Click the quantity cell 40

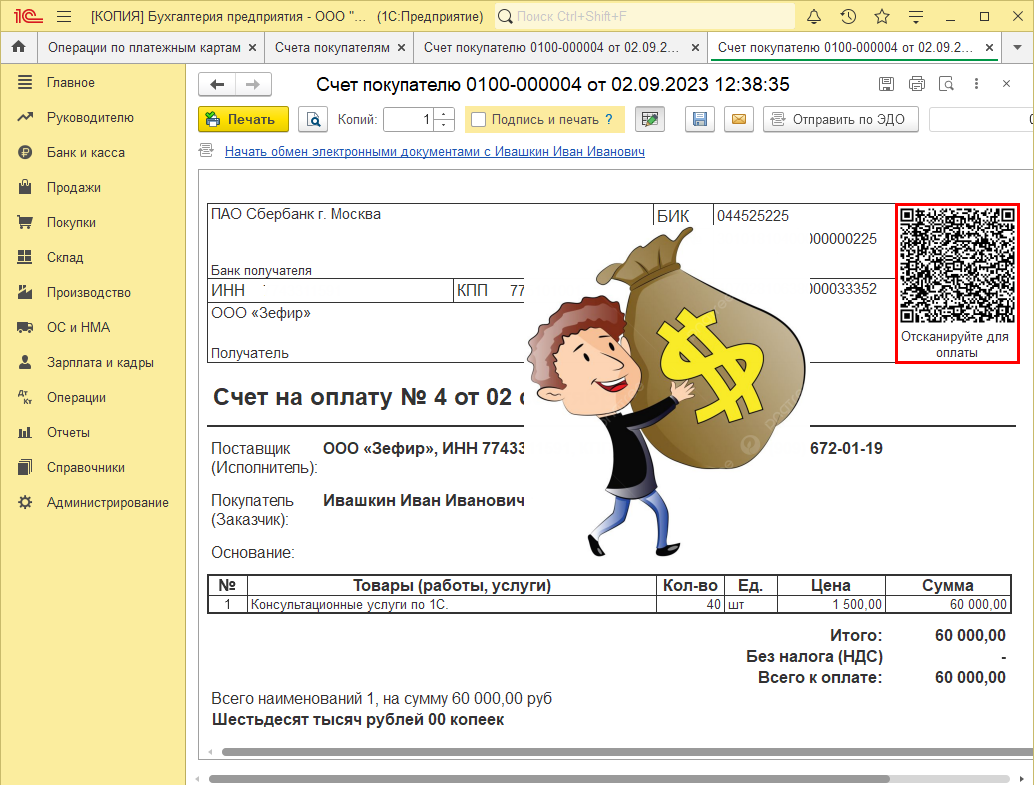coord(690,604)
